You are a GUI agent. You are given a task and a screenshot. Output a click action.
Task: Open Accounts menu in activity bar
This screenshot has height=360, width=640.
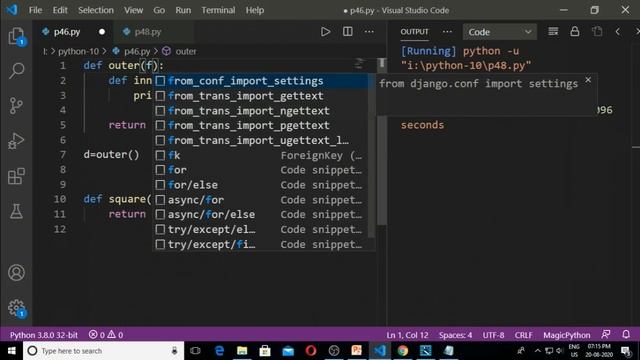pos(16,273)
